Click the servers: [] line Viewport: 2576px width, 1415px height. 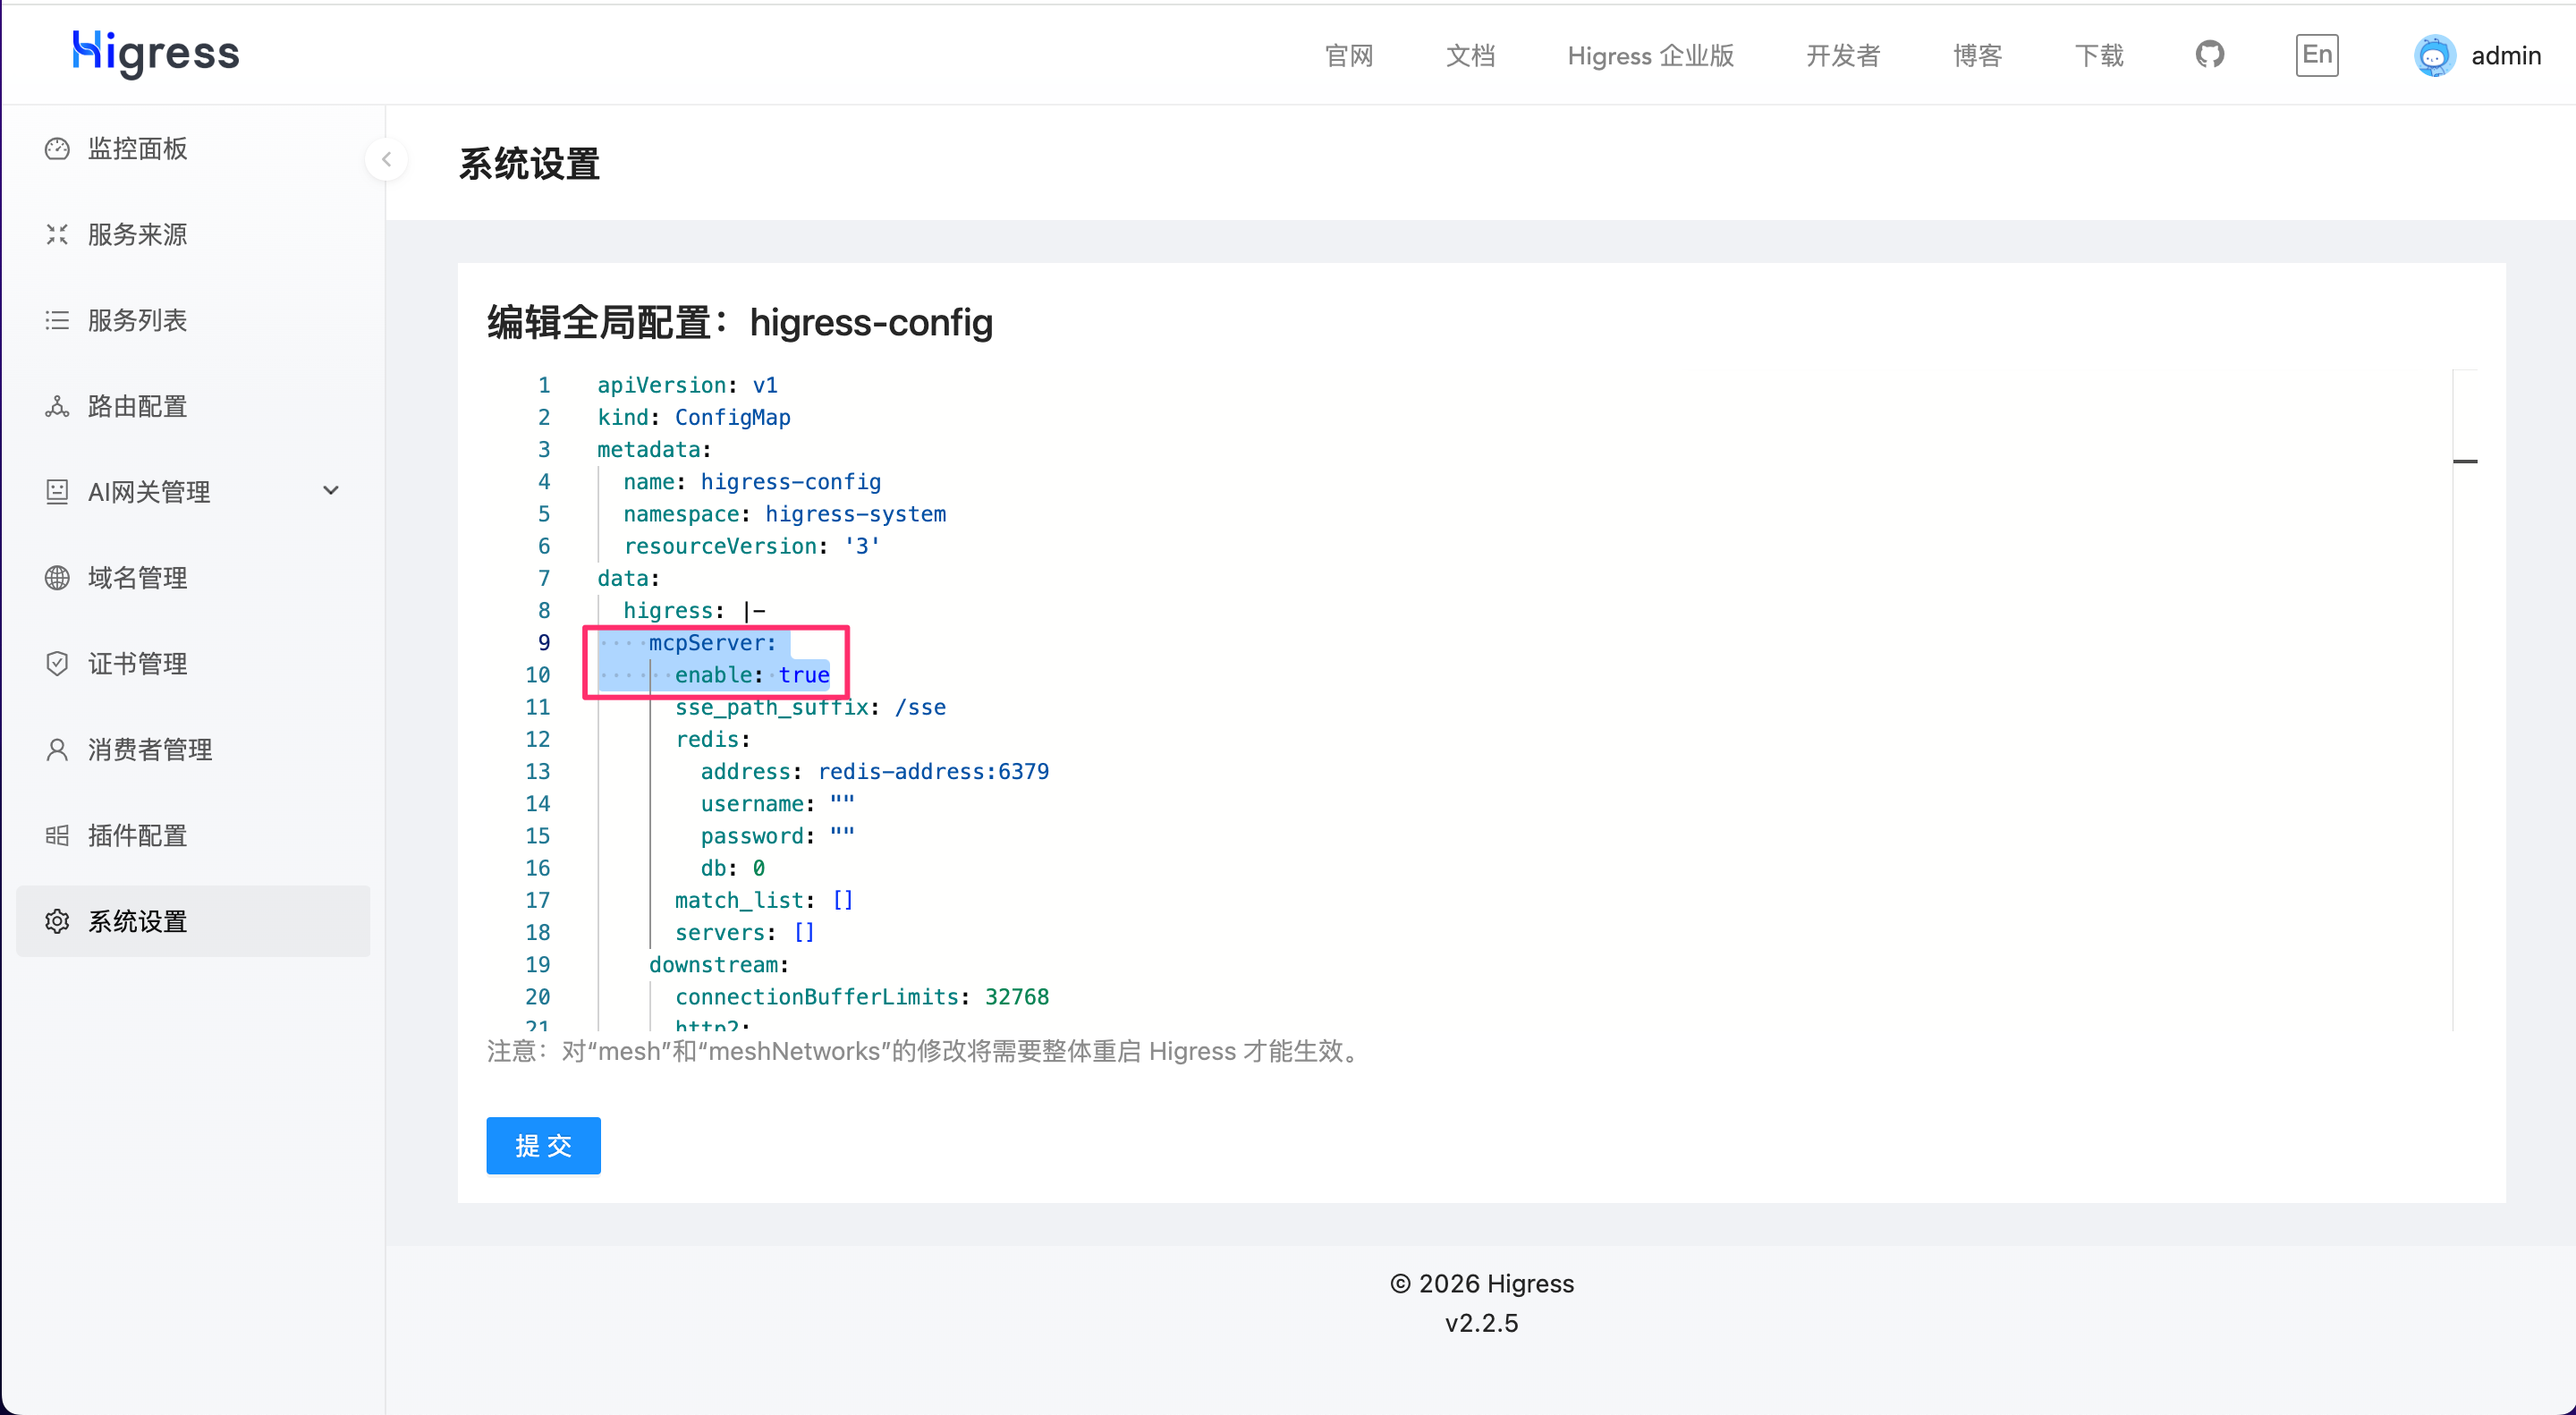(x=745, y=933)
